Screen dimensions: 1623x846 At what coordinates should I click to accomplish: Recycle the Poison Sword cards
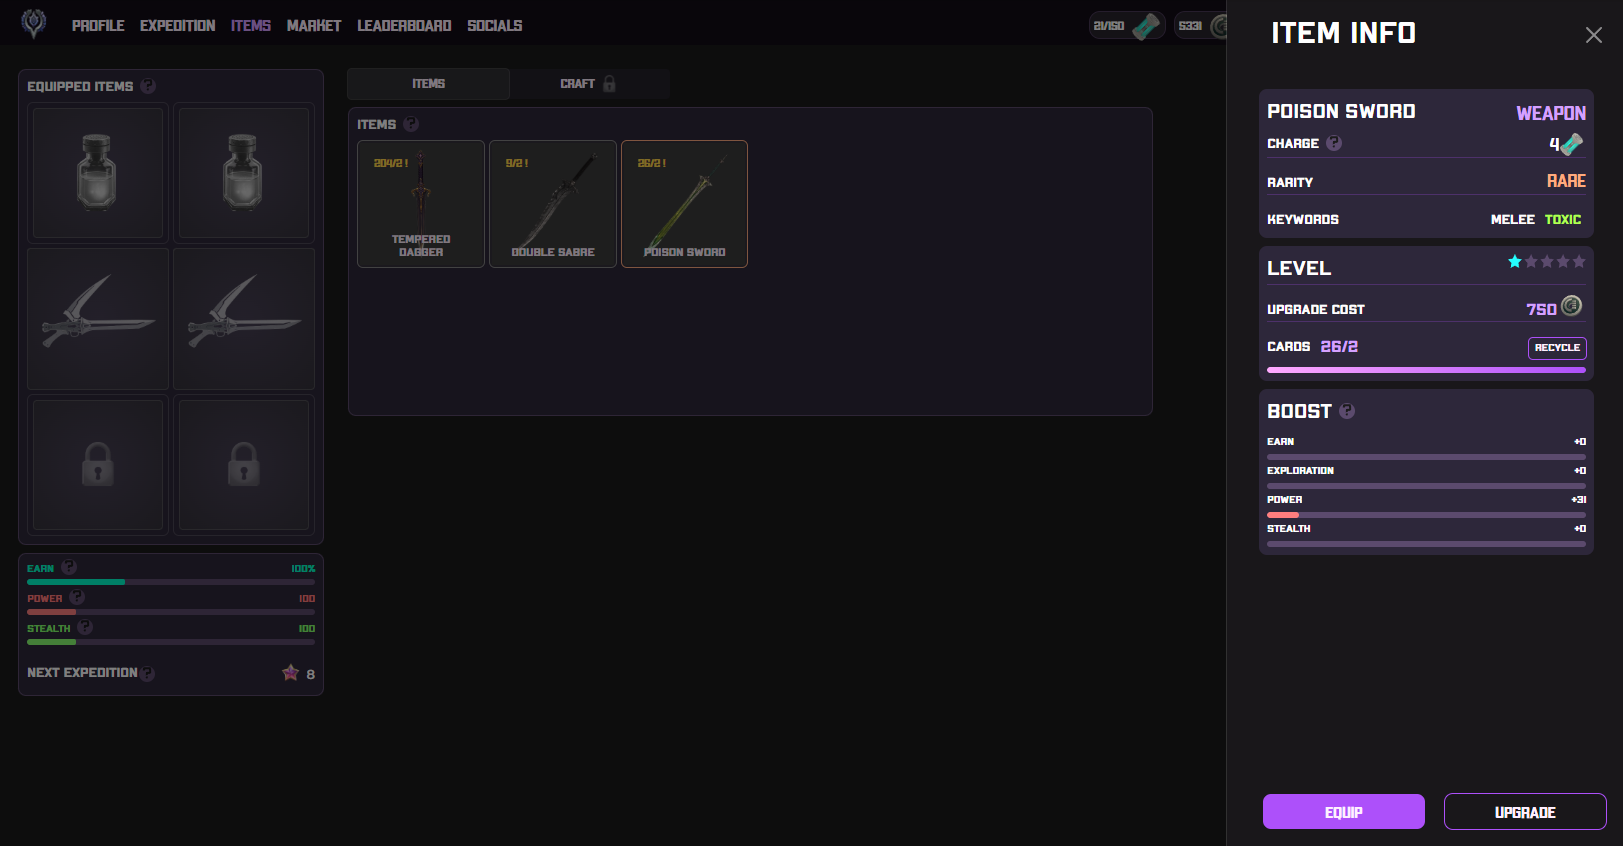click(1556, 348)
